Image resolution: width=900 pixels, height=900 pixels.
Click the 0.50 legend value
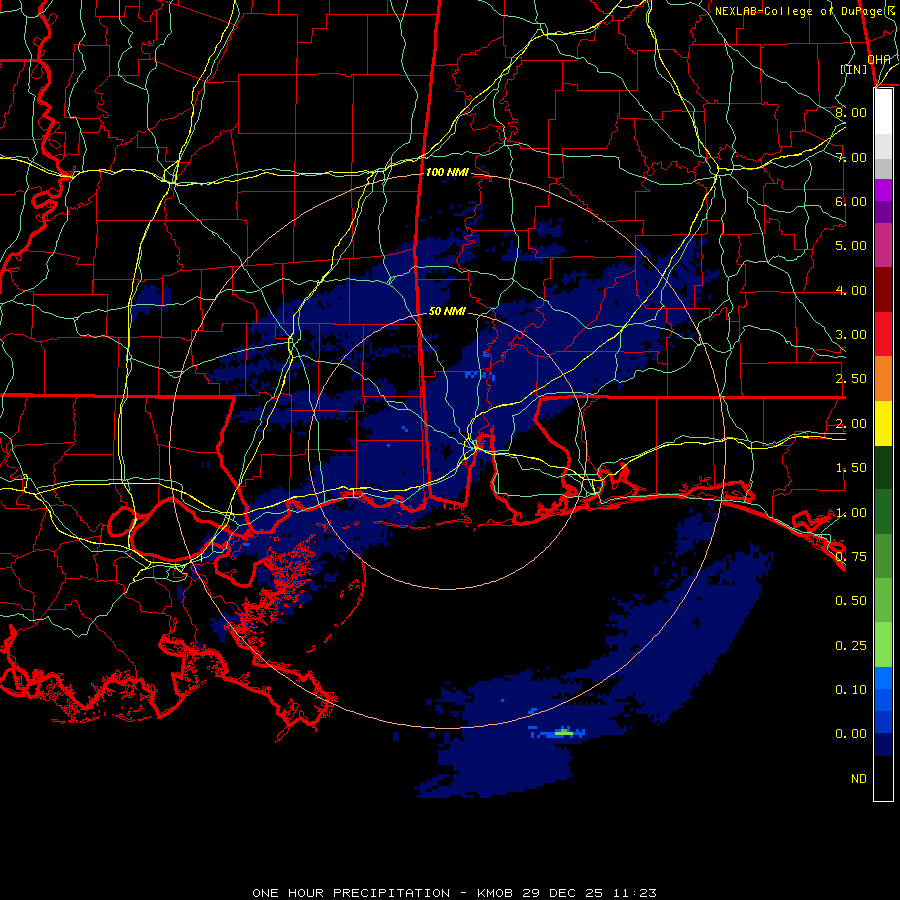click(851, 601)
